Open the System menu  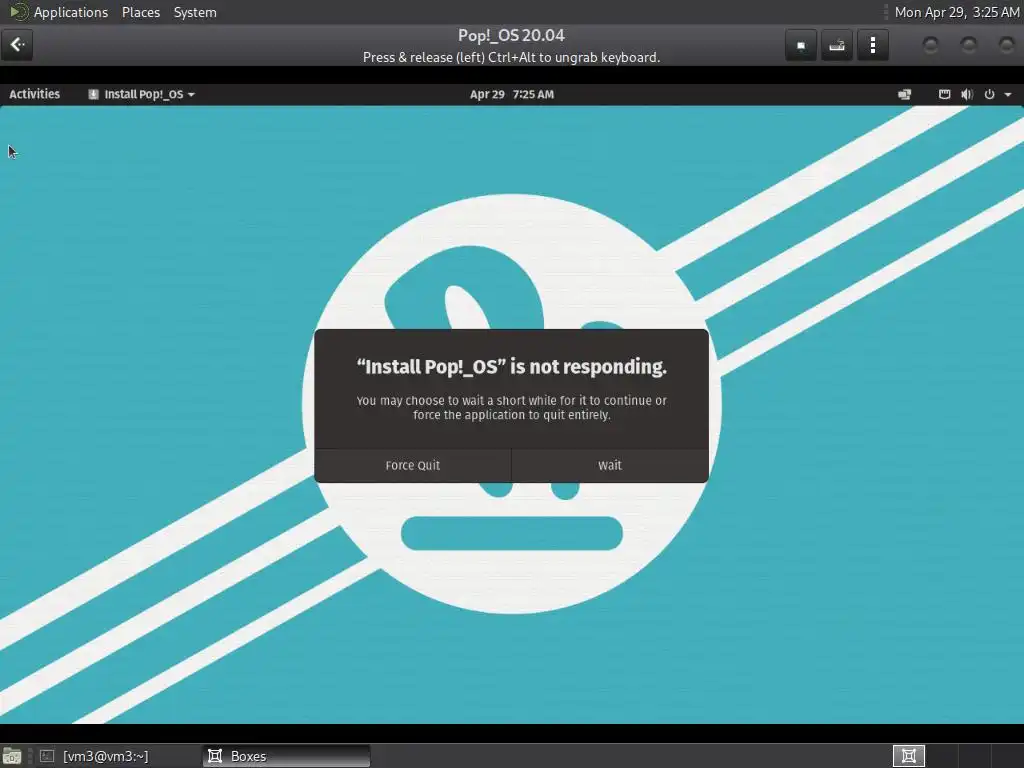click(x=195, y=12)
